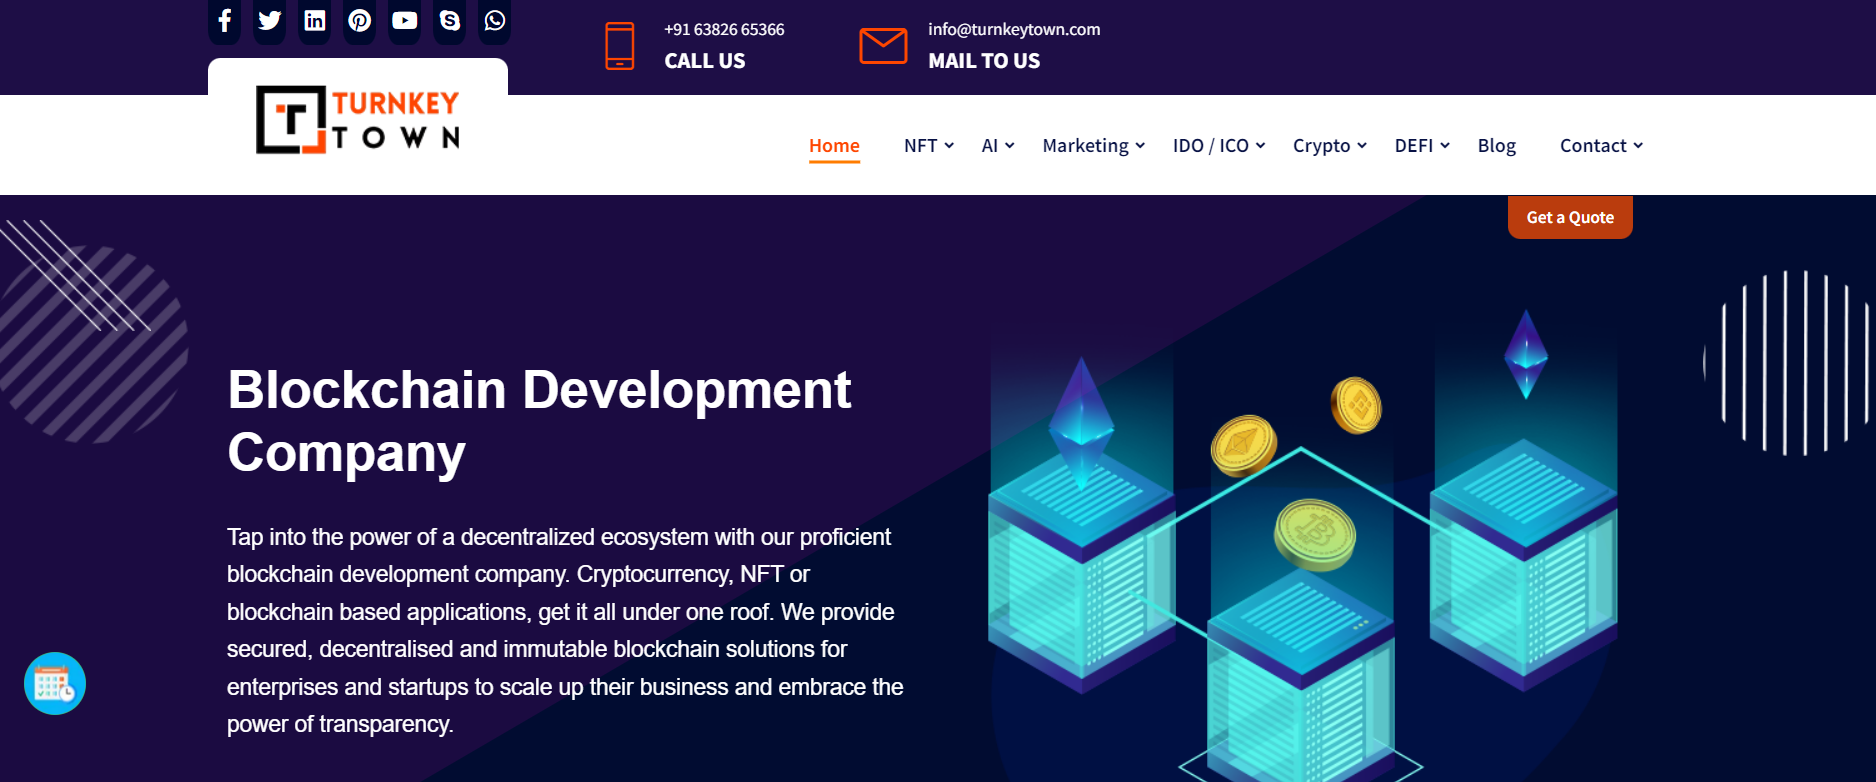Click the paragraph starting 'Tap into the power'
Viewport: 1876px width, 782px height.
tap(565, 630)
